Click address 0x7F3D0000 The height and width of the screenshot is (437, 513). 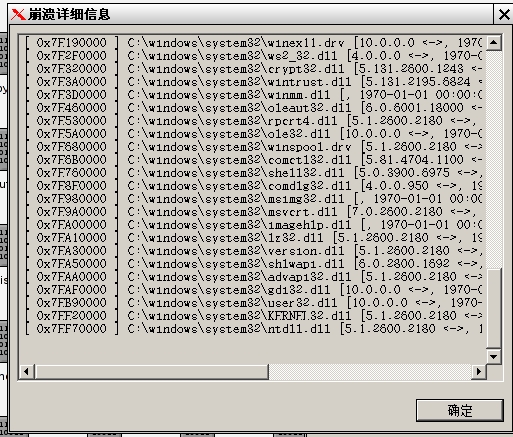pyautogui.click(x=71, y=95)
